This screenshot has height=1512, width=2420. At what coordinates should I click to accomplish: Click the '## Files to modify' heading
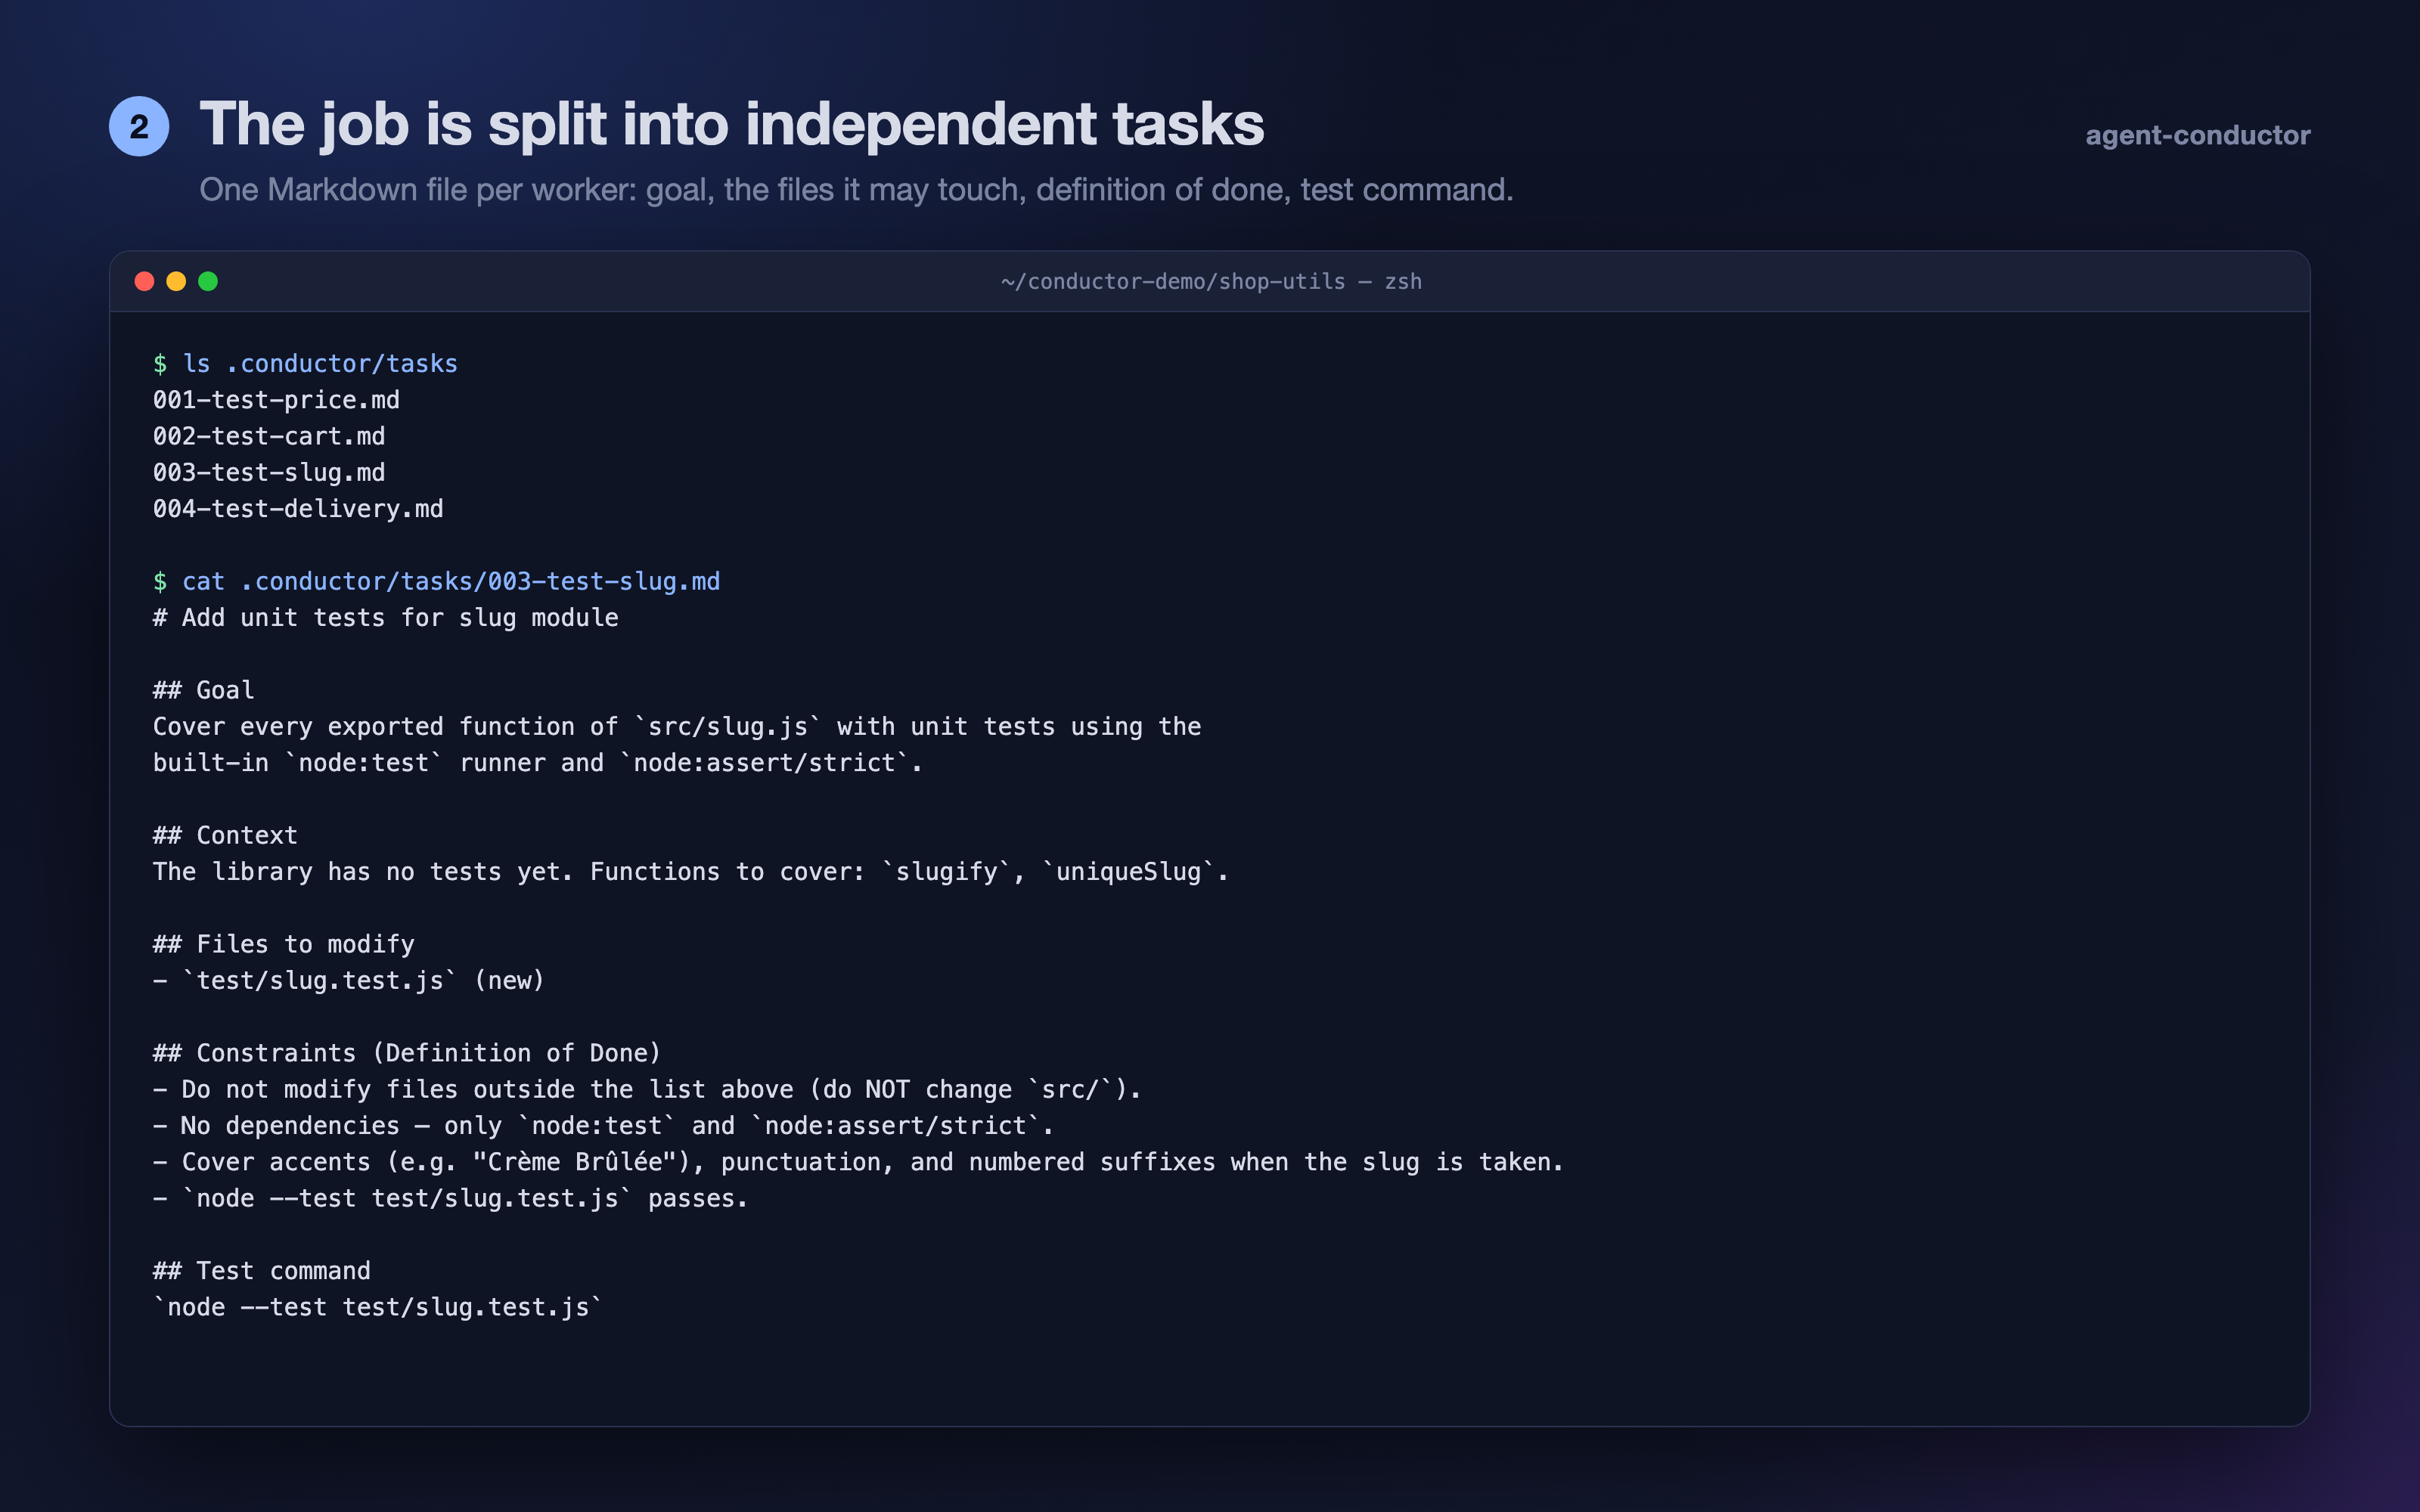tap(284, 944)
